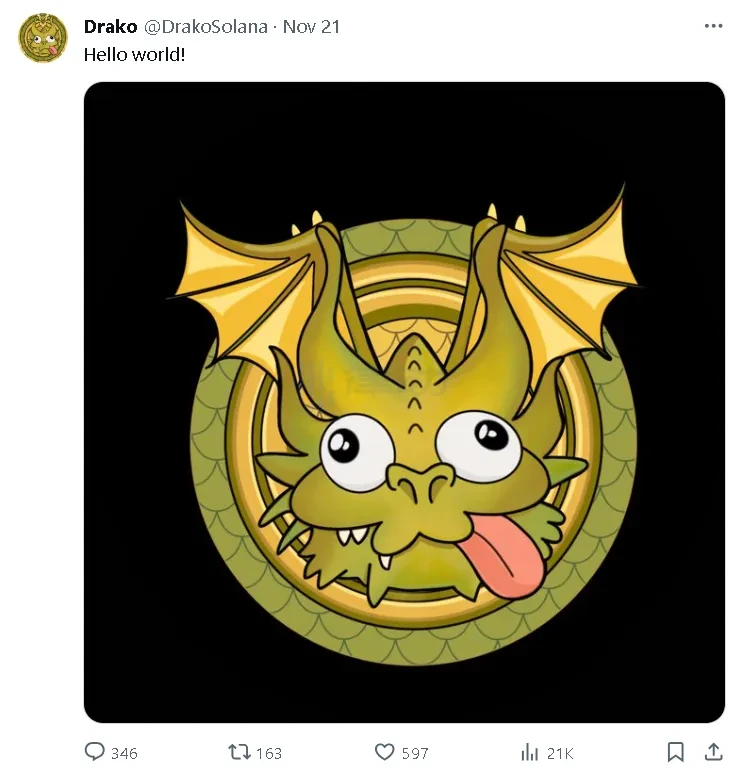
Task: Click the 163 repost count
Action: [x=269, y=753]
